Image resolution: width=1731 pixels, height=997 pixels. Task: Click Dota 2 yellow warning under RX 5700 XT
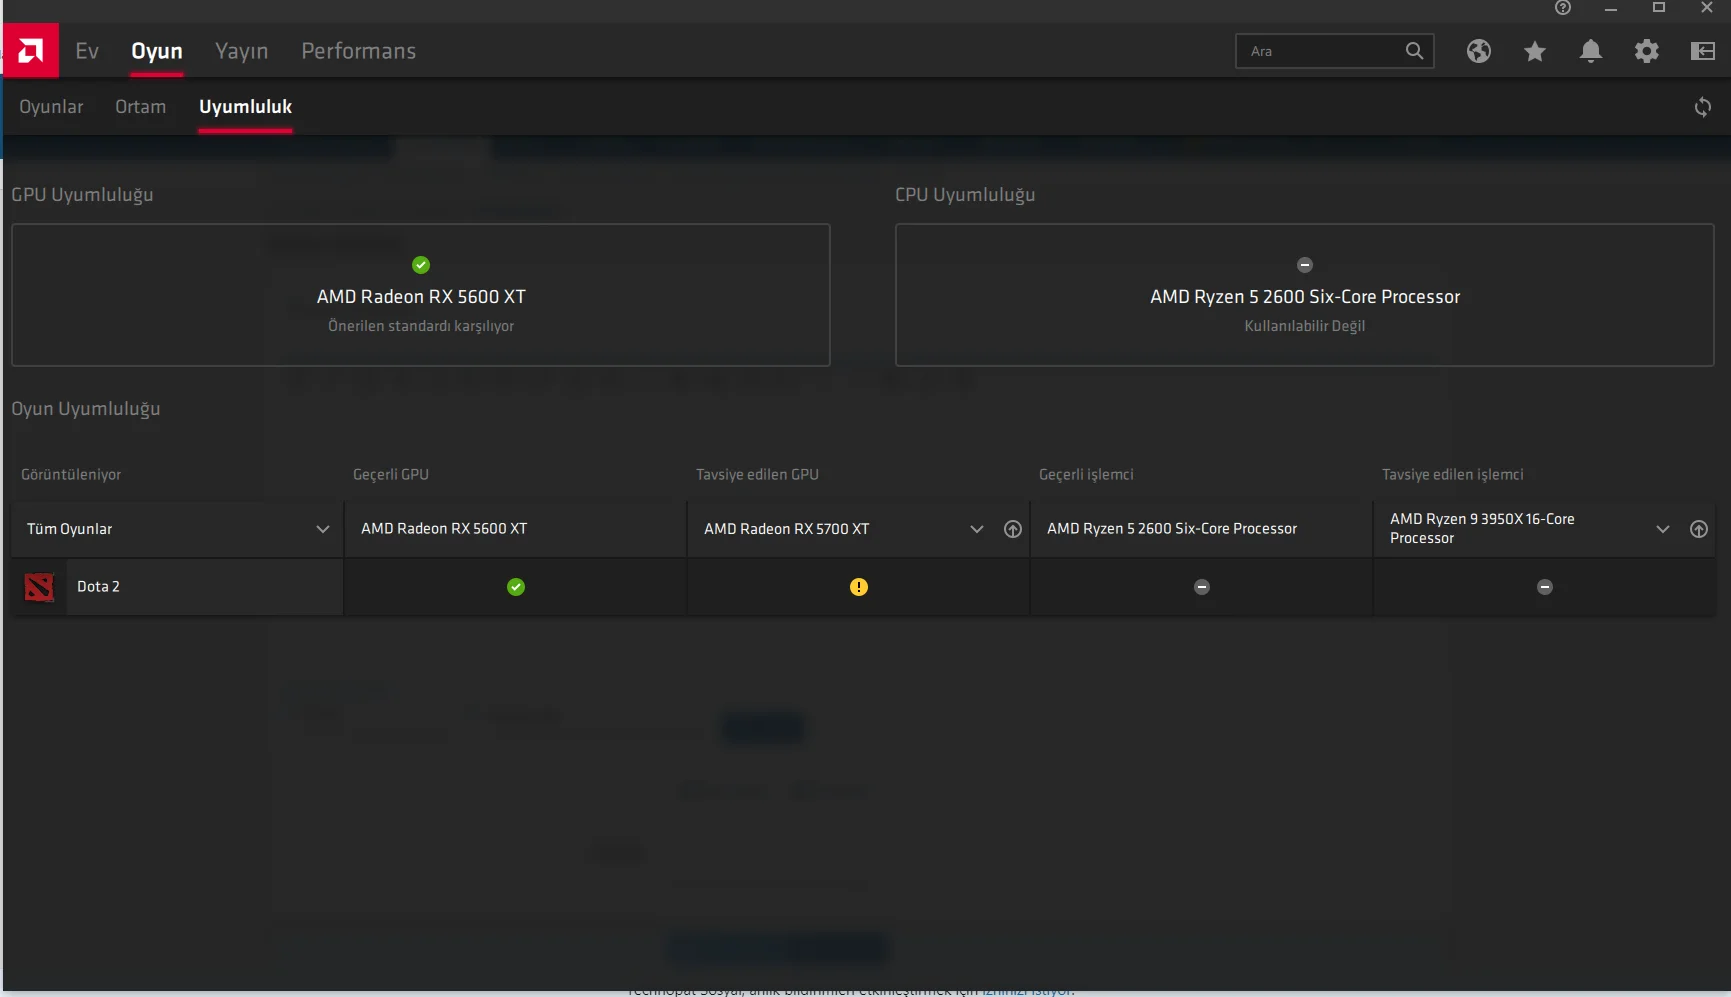coord(859,587)
